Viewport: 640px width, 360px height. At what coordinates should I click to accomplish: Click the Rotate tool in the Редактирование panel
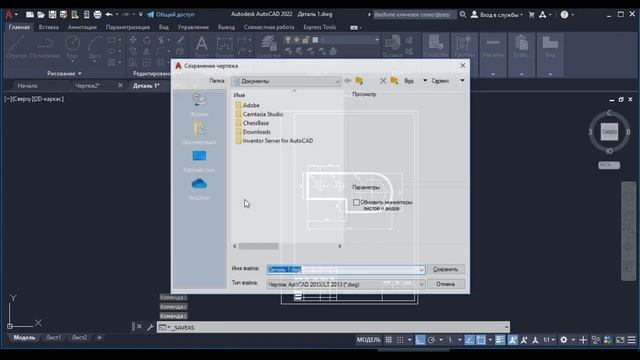click(x=147, y=40)
